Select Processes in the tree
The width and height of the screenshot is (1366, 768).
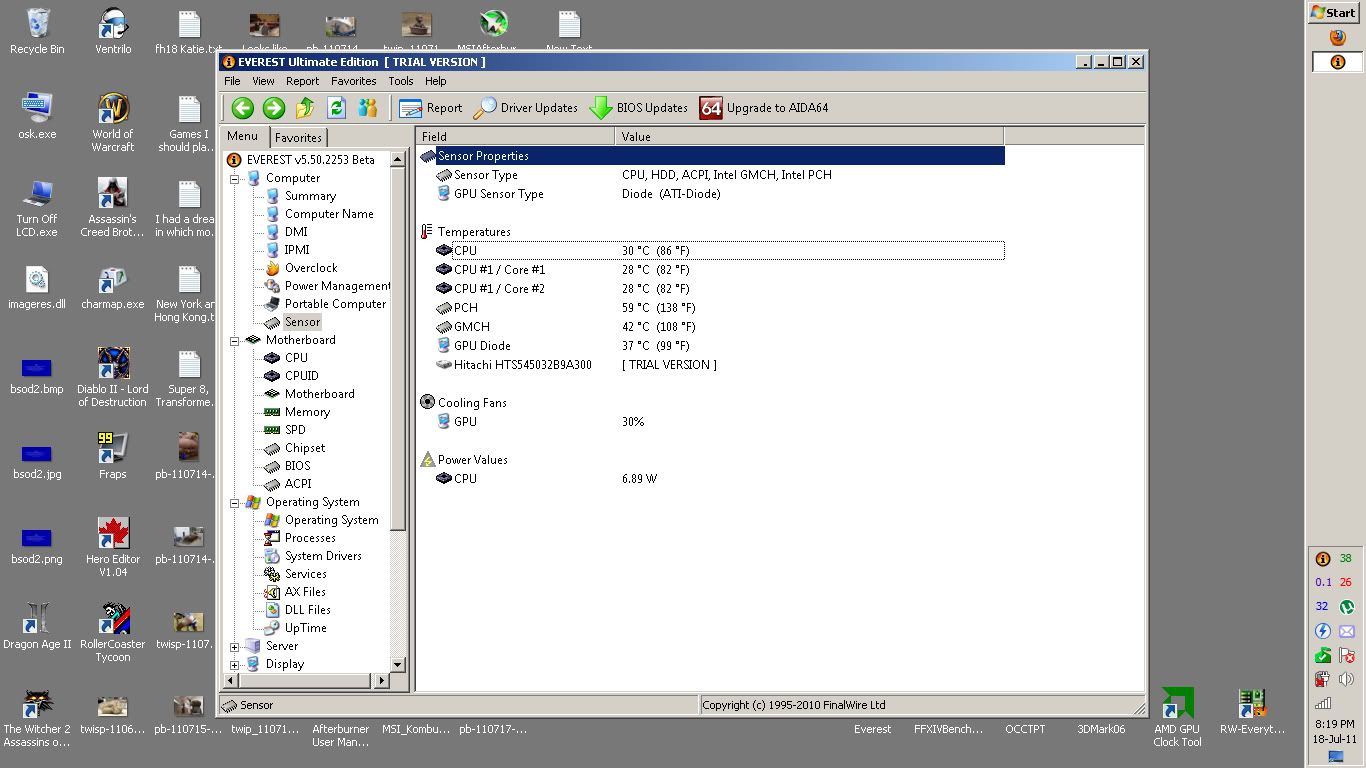pyautogui.click(x=310, y=538)
